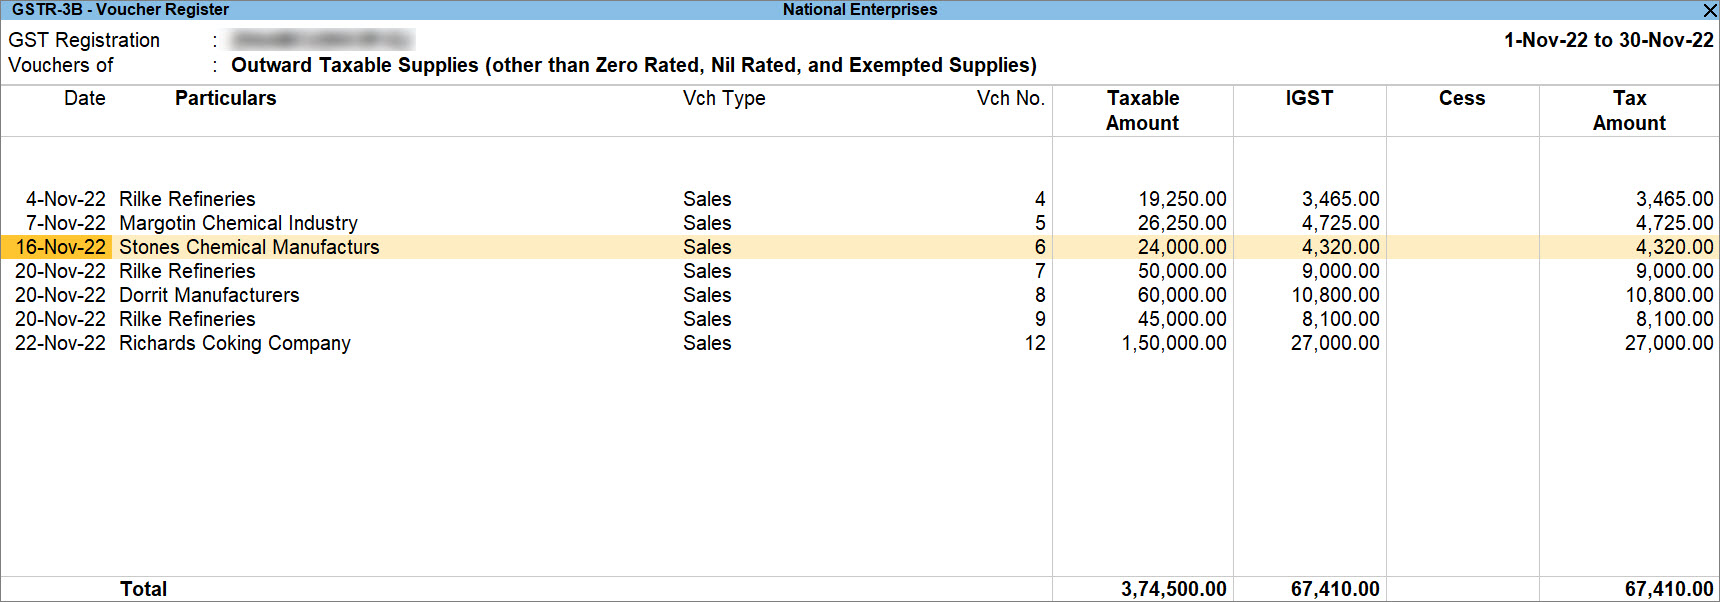Click voucher number 4
This screenshot has width=1720, height=602.
(1040, 199)
